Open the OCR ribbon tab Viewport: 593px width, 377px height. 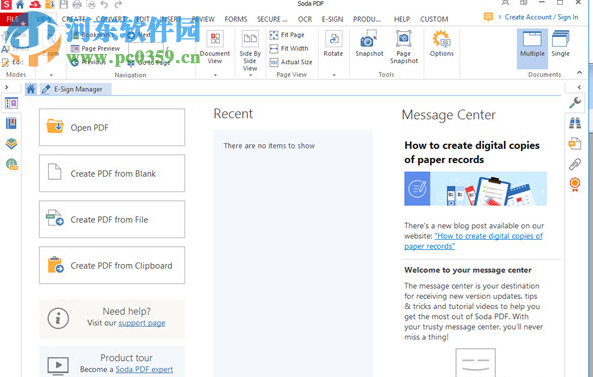[x=305, y=19]
